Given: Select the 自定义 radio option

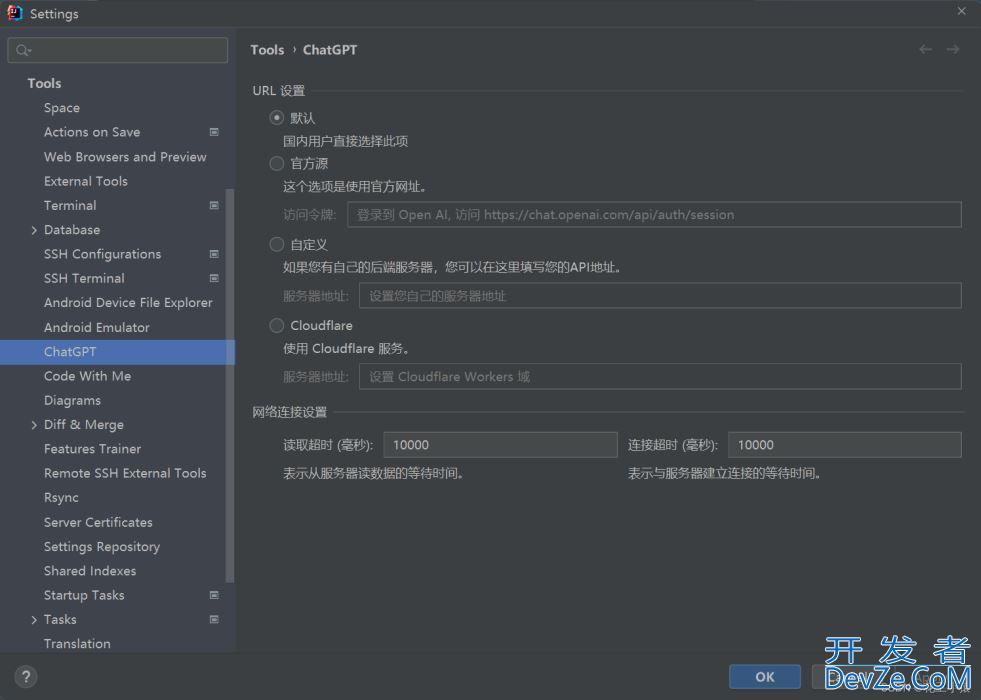Looking at the screenshot, I should [277, 244].
